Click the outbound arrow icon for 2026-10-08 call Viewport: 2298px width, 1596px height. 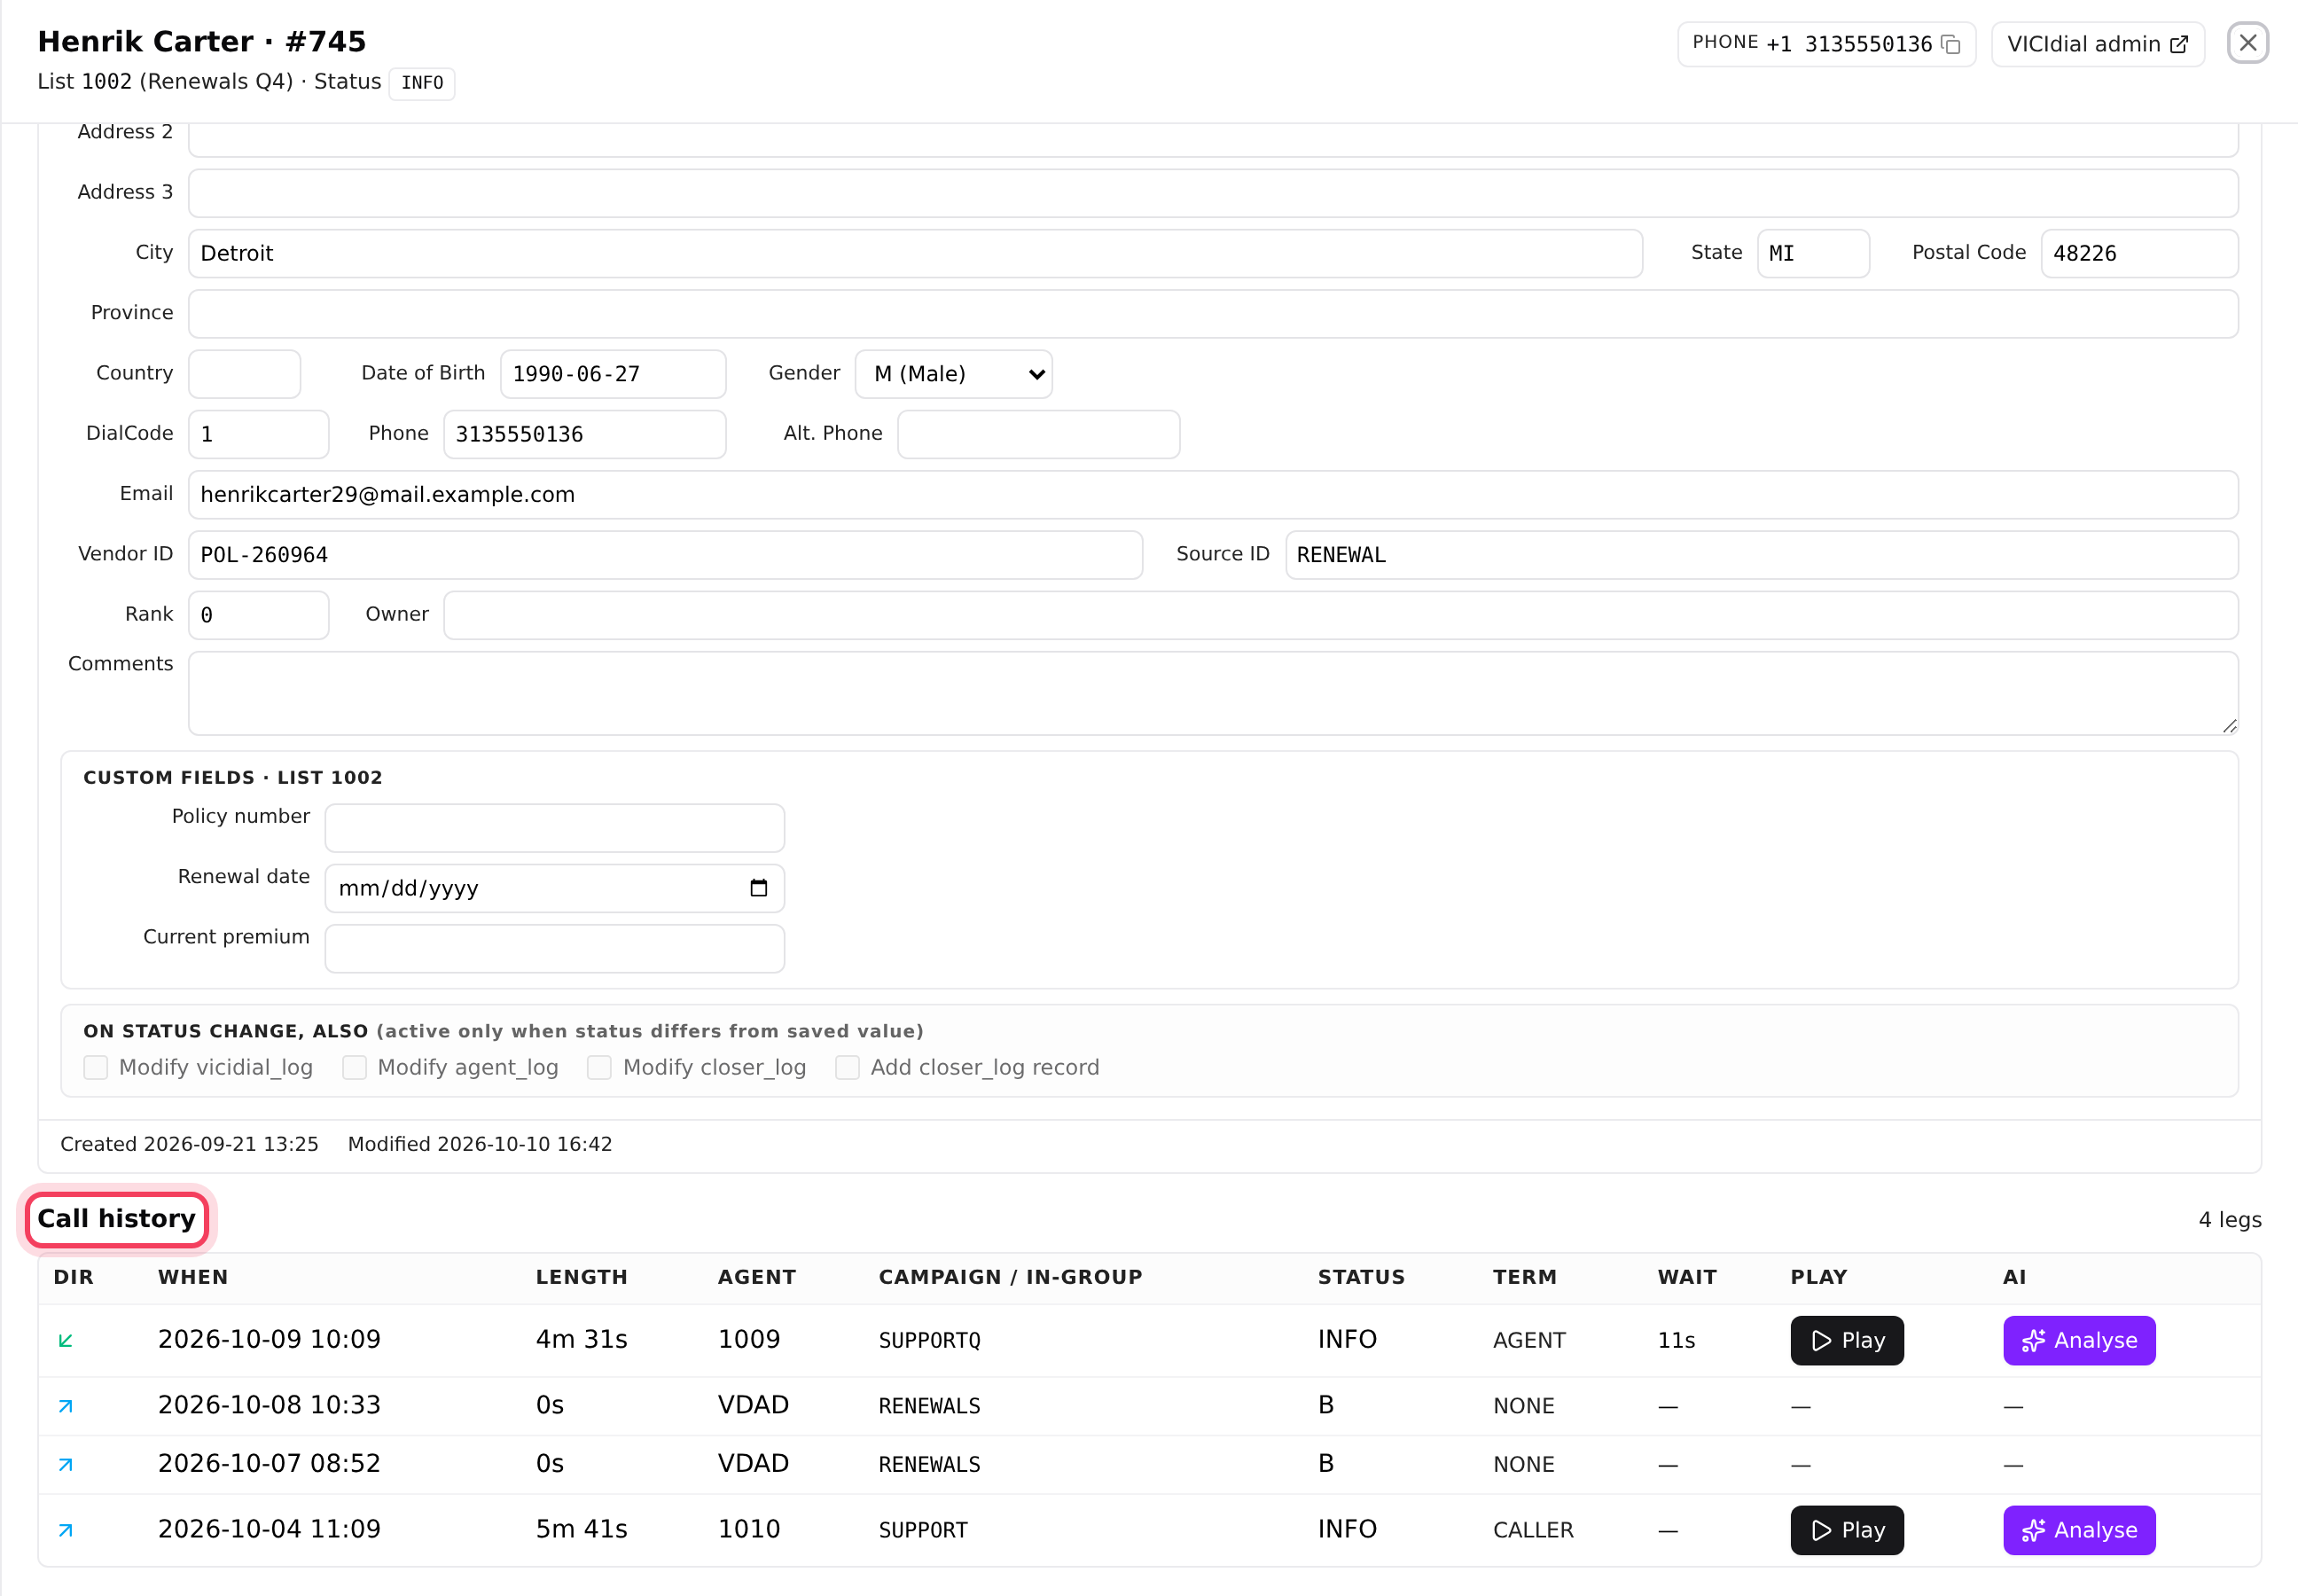pos(66,1406)
